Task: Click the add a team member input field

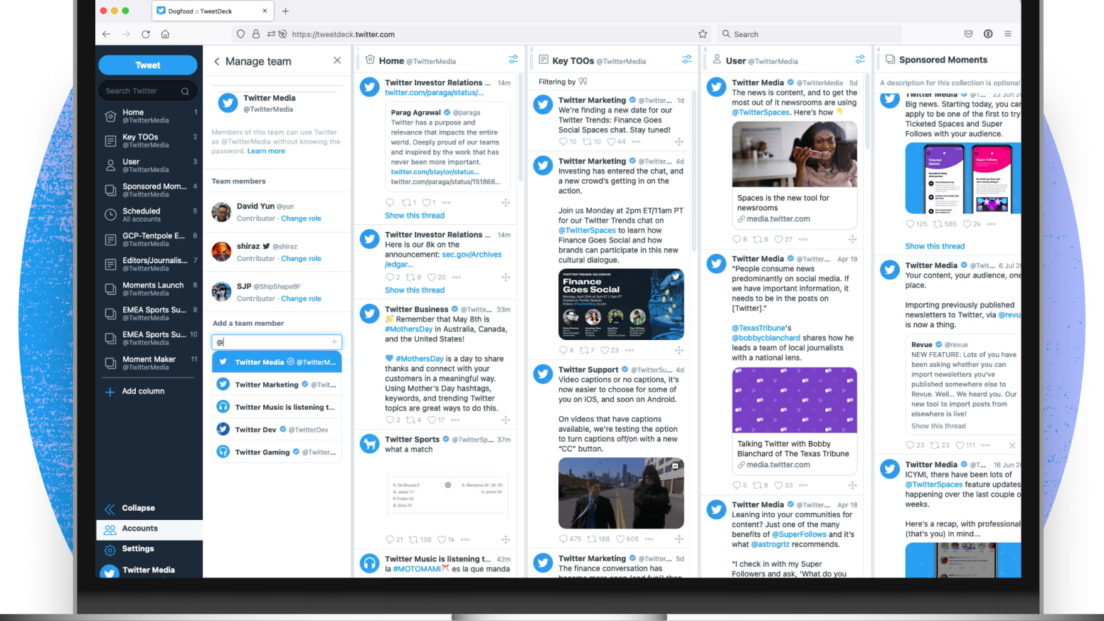Action: tap(277, 341)
